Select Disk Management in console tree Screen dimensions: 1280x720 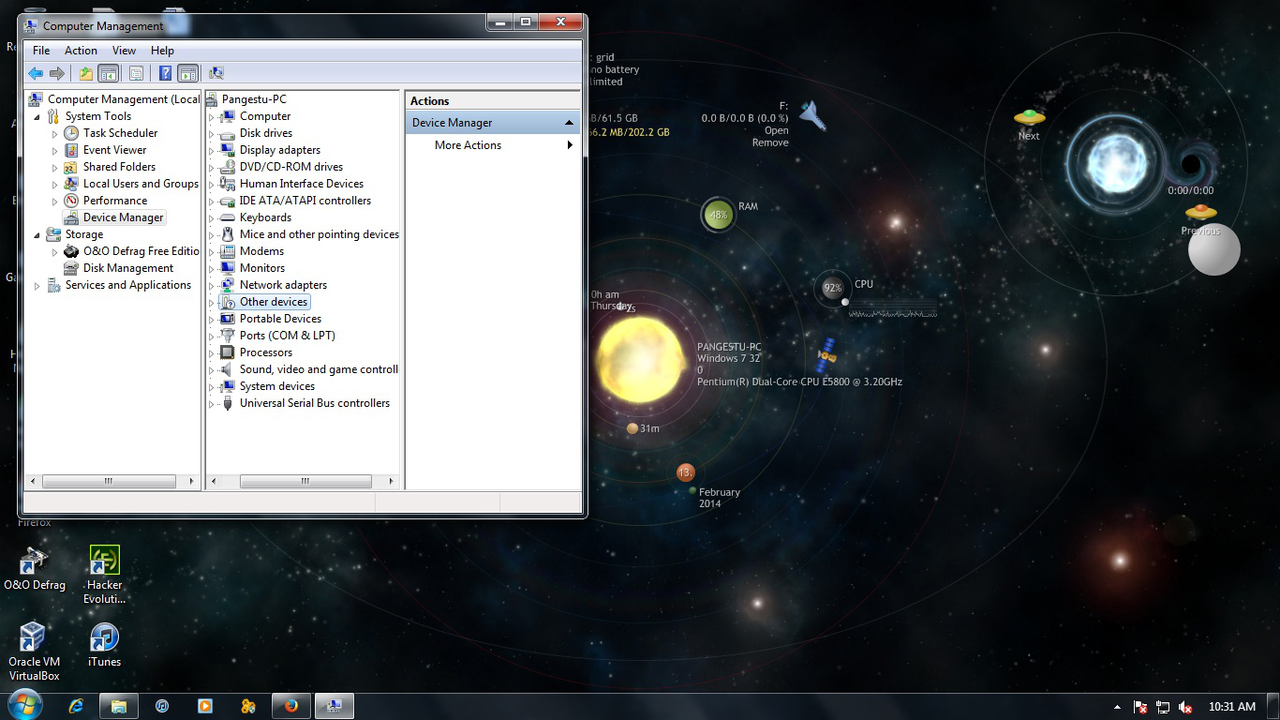coord(128,268)
